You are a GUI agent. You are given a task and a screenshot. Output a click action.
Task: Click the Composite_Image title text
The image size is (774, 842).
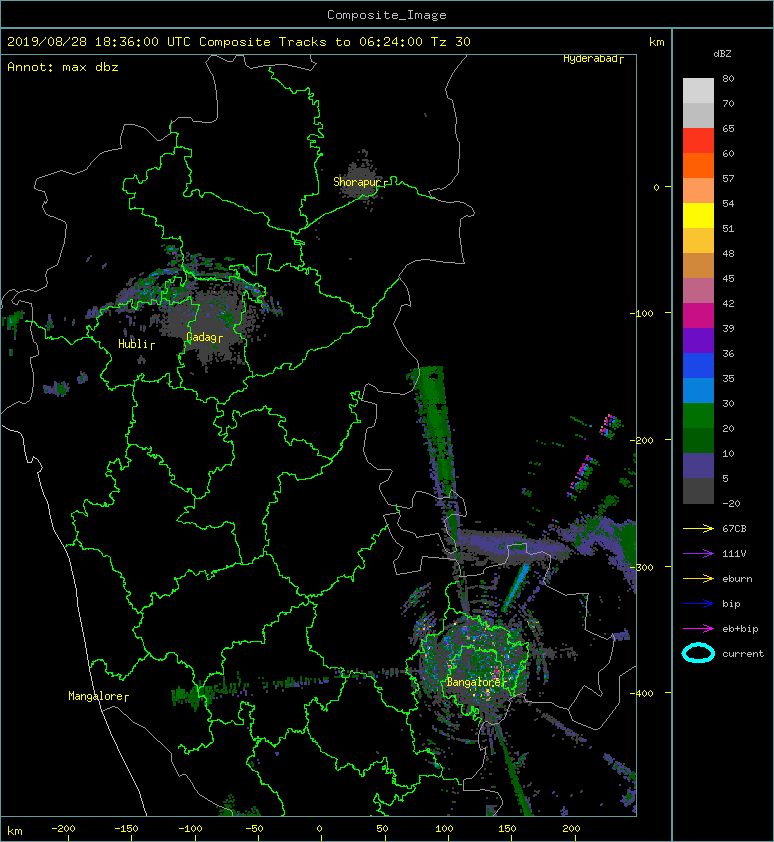[x=387, y=15]
